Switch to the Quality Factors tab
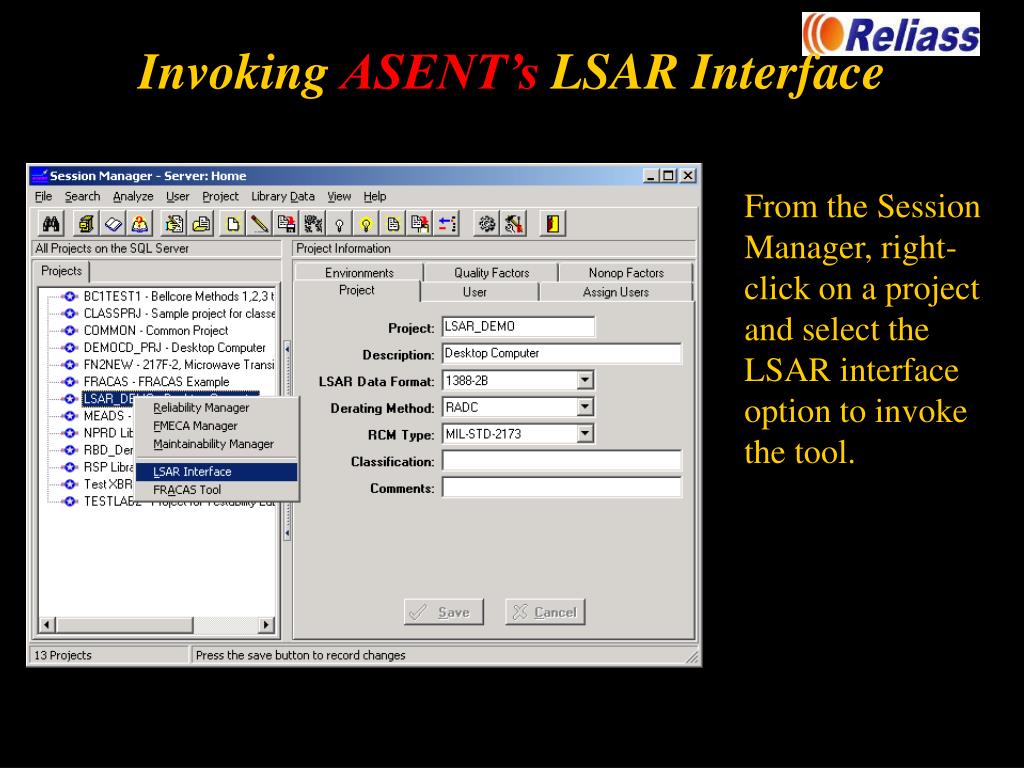 (491, 273)
